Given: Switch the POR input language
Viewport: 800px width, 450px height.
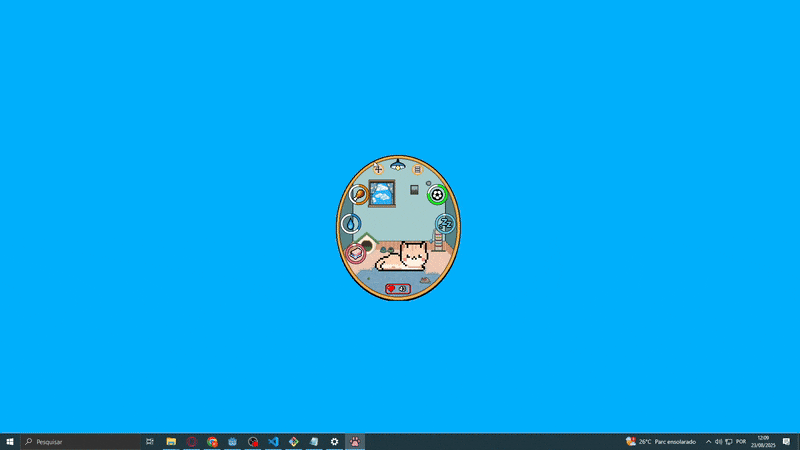Looking at the screenshot, I should (x=741, y=442).
